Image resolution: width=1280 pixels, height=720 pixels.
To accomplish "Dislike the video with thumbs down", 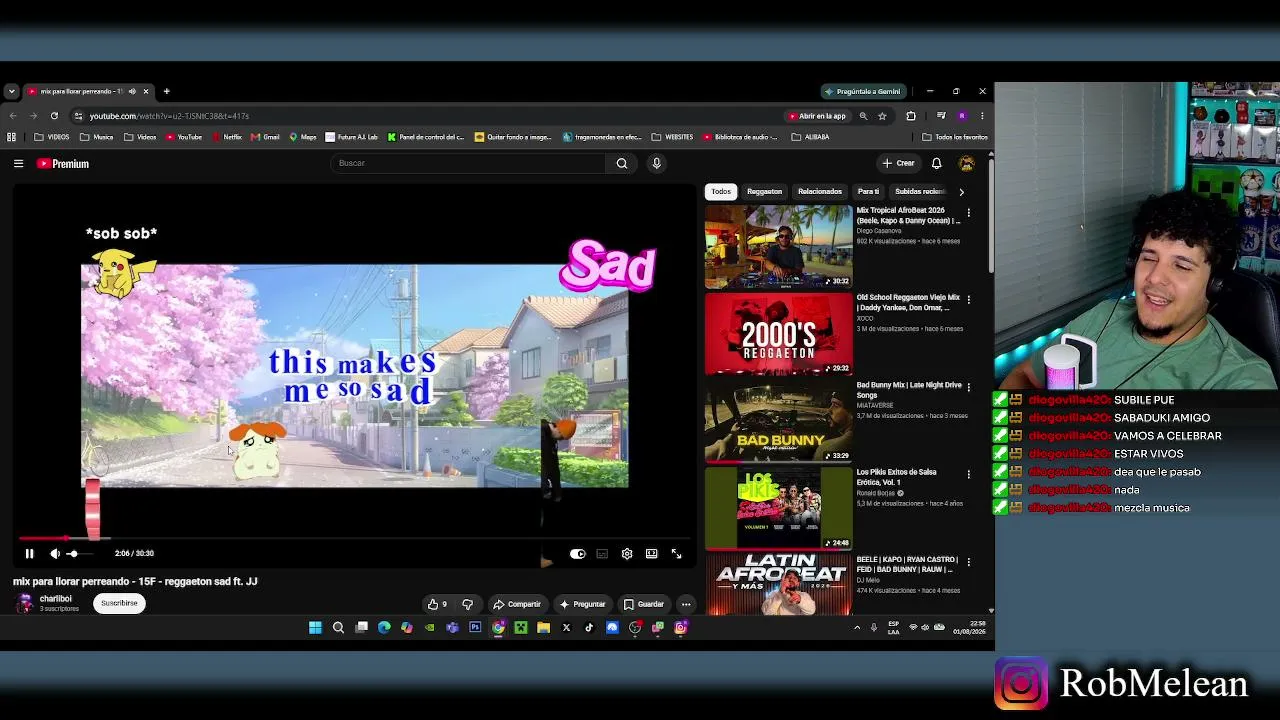I will [x=467, y=604].
